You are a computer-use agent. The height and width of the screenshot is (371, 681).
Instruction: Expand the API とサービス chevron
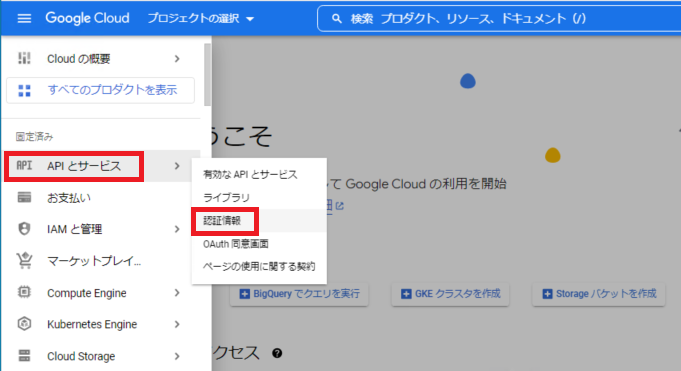[x=177, y=166]
